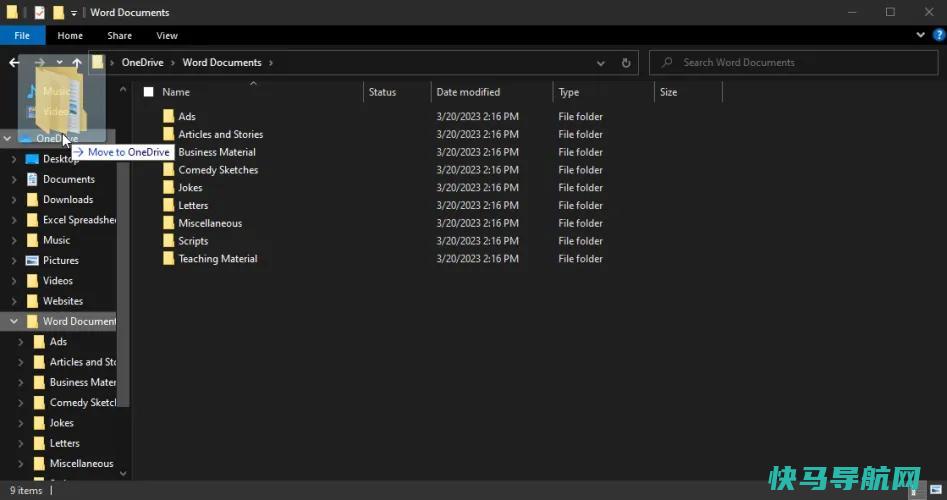Expand the Documents tree node
The height and width of the screenshot is (500, 947).
point(14,179)
